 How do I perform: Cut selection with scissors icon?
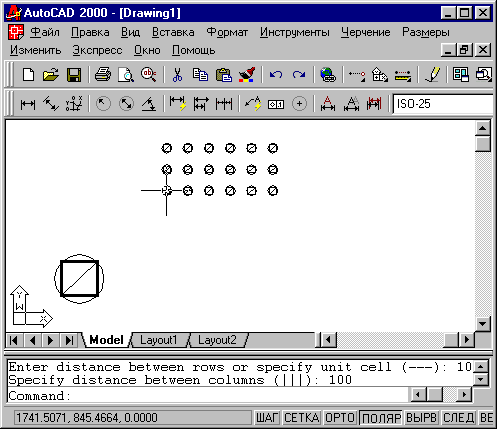pos(177,74)
